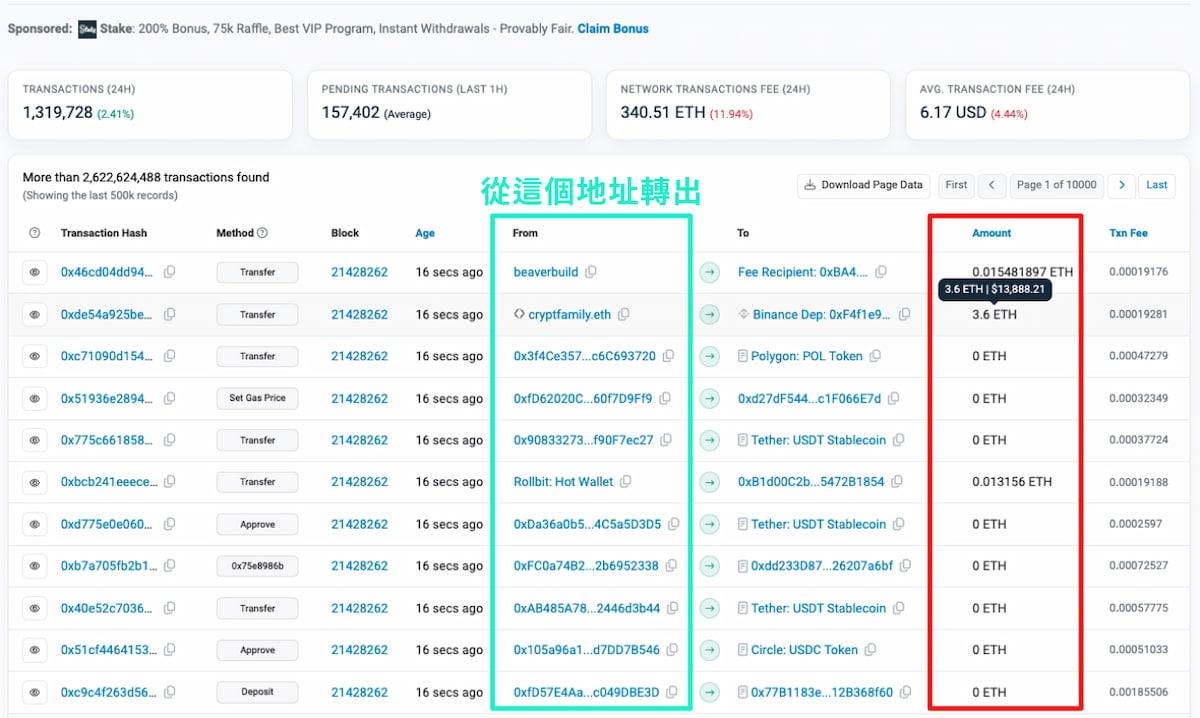Click help icon in table header's first column
The width and height of the screenshot is (1200, 718).
click(35, 233)
